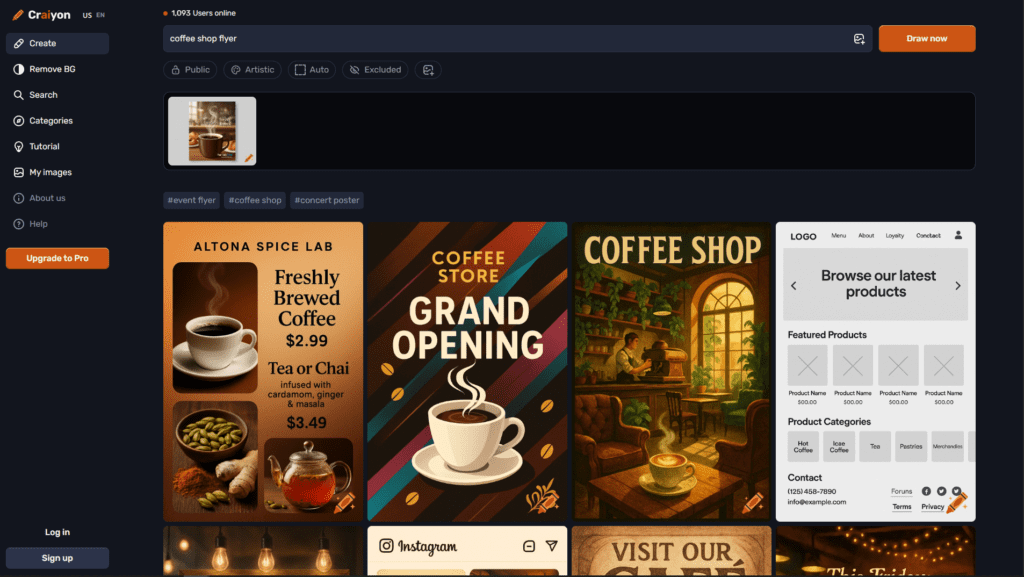Switch the language from EN
Screen dimensions: 1024x577
[x=100, y=14]
